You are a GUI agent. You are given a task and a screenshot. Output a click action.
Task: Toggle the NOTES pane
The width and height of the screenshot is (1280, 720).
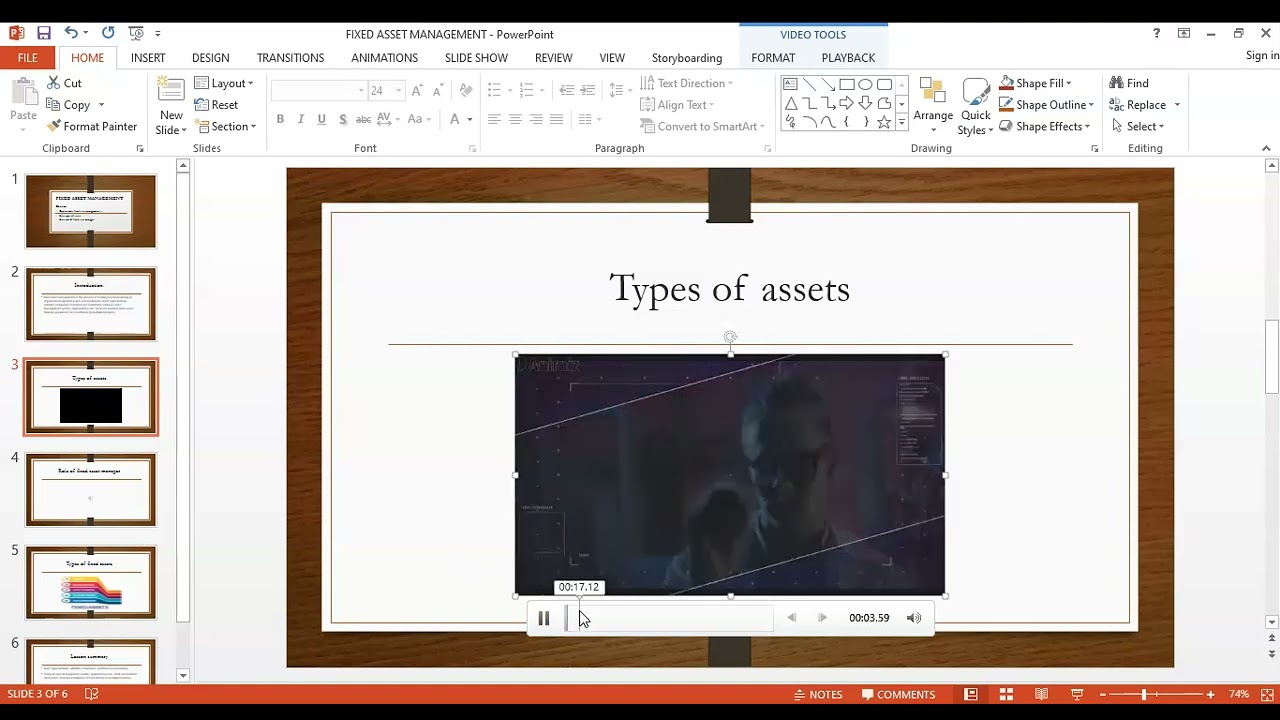coord(818,694)
